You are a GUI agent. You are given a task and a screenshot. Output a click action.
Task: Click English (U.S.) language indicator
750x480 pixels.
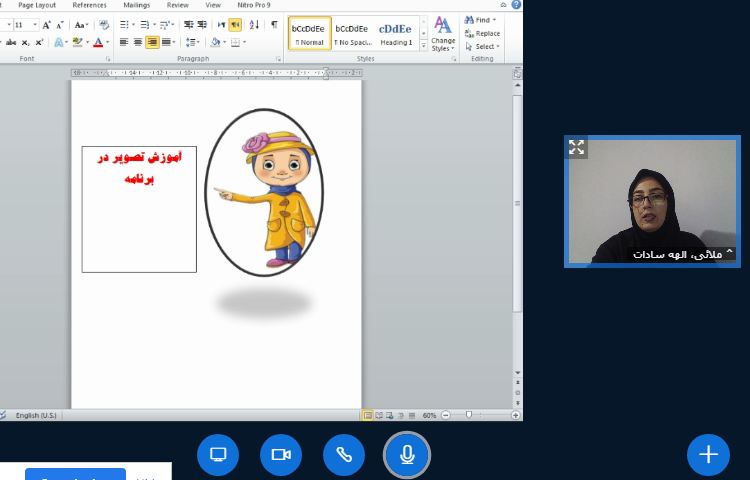pos(36,415)
